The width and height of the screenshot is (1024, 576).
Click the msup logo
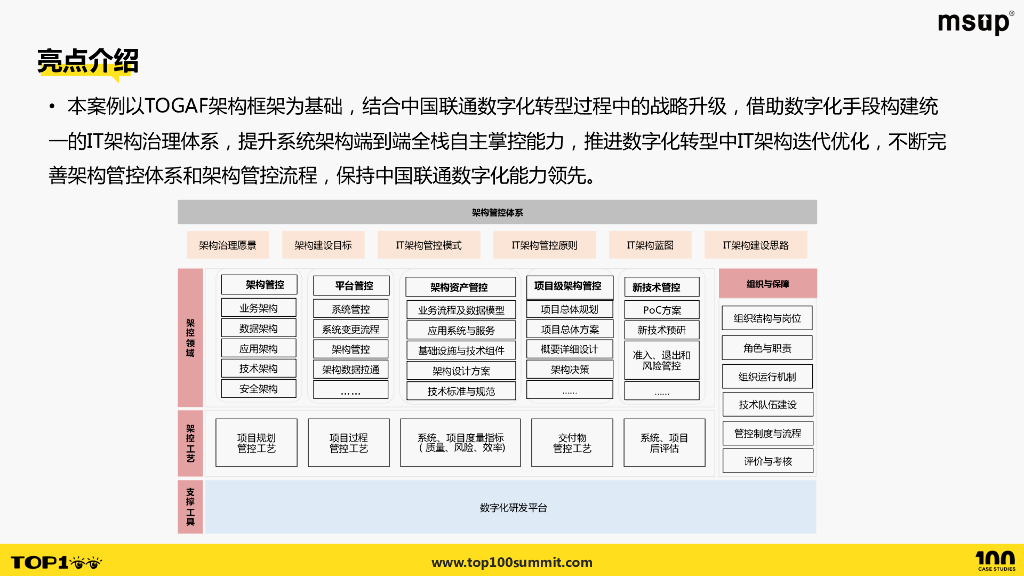(x=976, y=23)
